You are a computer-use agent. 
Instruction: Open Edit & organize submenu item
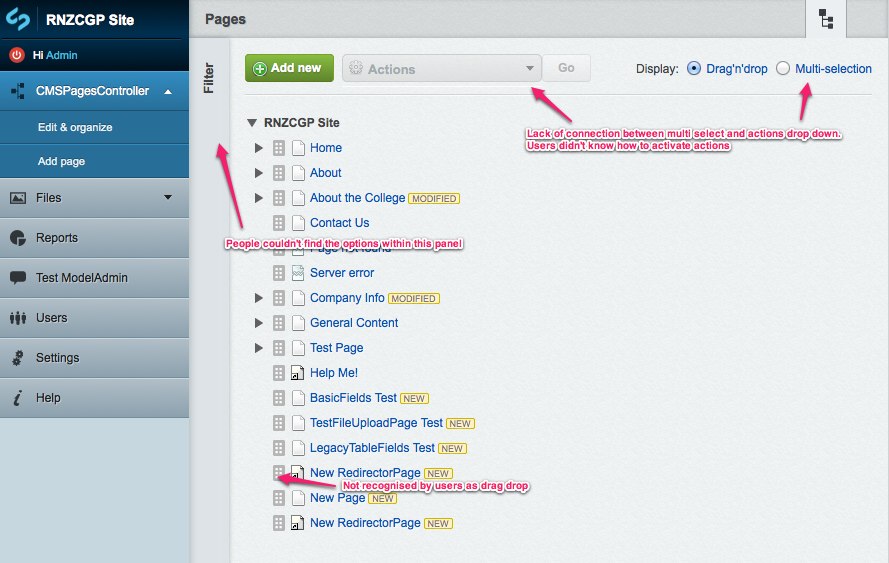coord(75,127)
